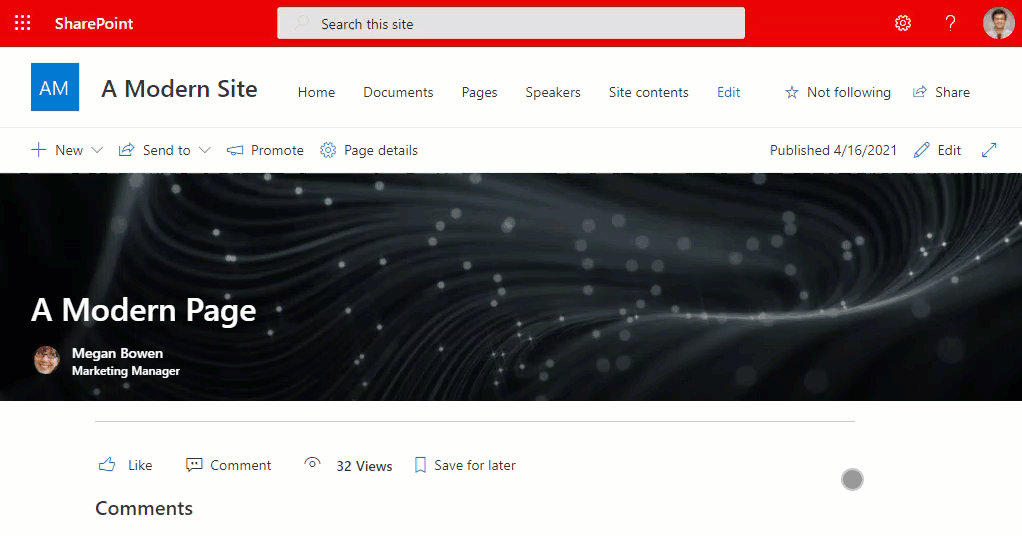This screenshot has width=1022, height=536.
Task: Open the settings gear in header
Action: pyautogui.click(x=903, y=23)
